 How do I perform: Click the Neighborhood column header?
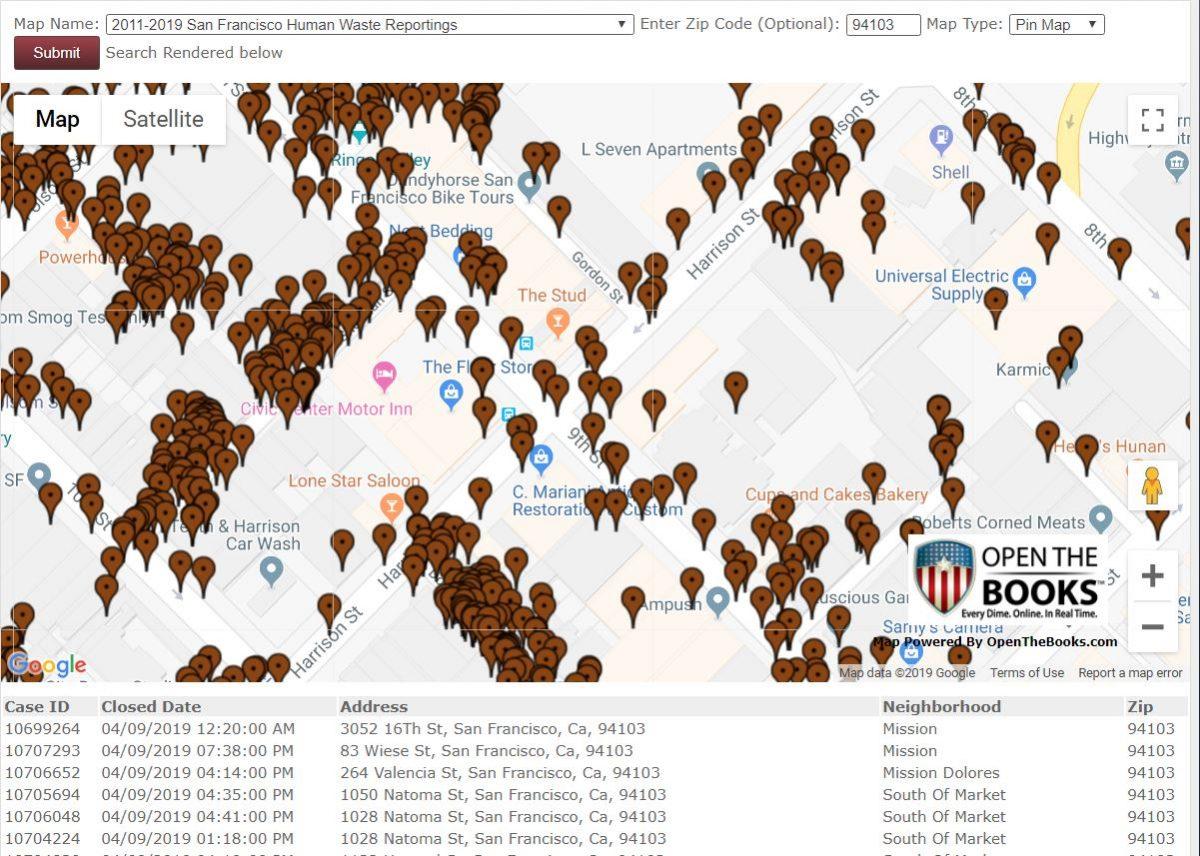pos(942,707)
